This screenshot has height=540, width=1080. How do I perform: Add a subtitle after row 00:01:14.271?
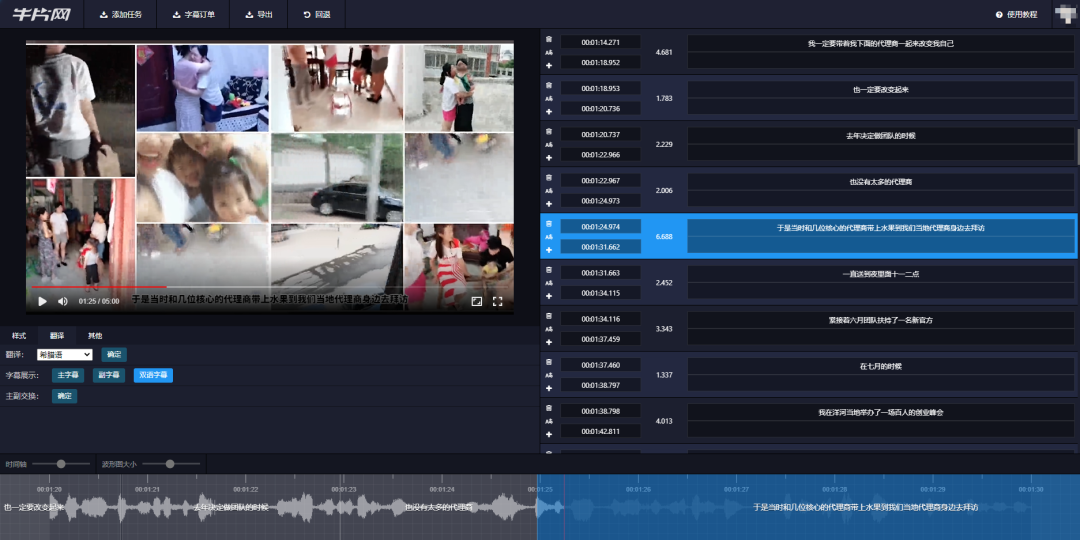[549, 65]
